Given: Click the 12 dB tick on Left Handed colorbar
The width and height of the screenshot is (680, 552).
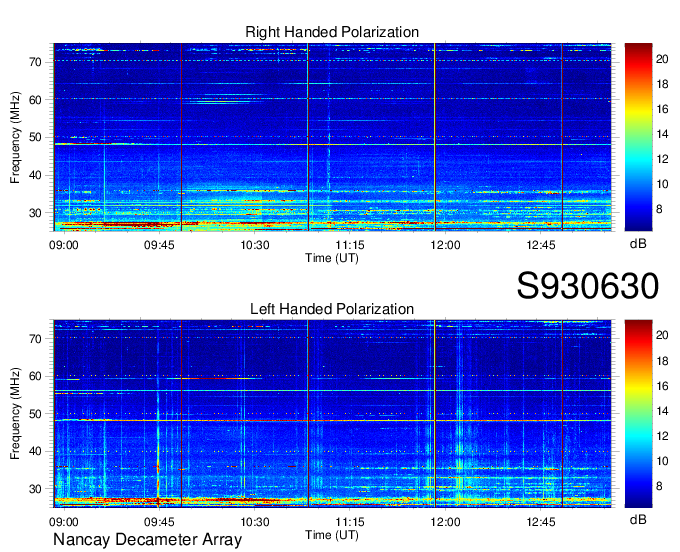Looking at the screenshot, I should coord(662,436).
